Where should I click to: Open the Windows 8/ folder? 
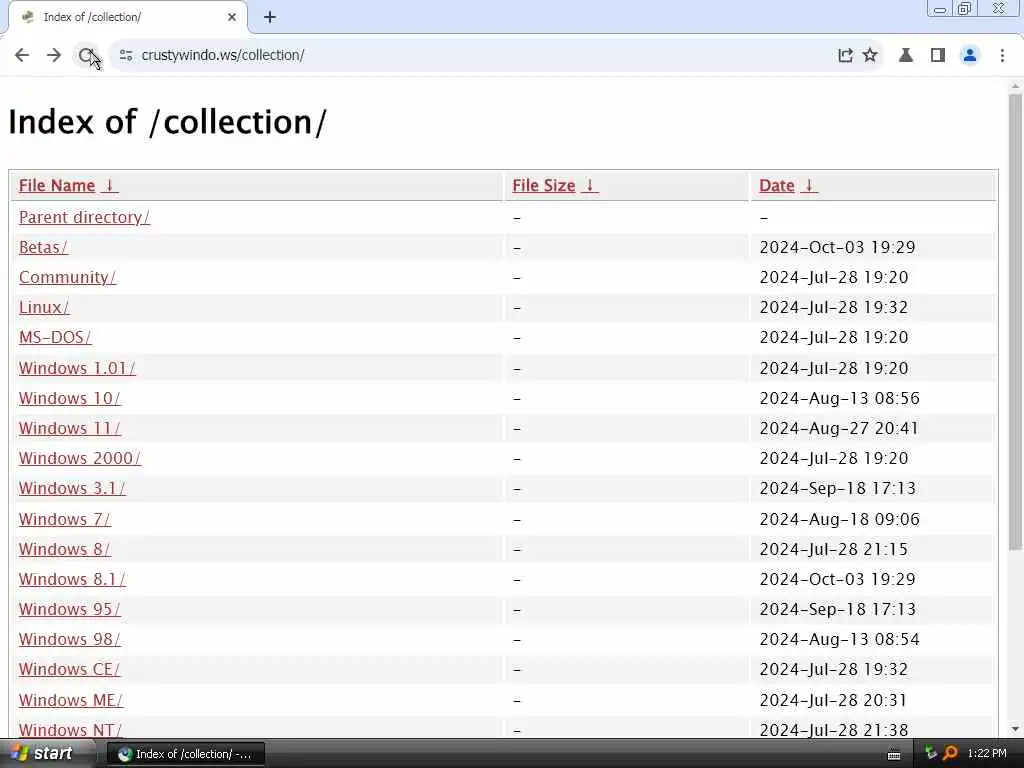[65, 549]
